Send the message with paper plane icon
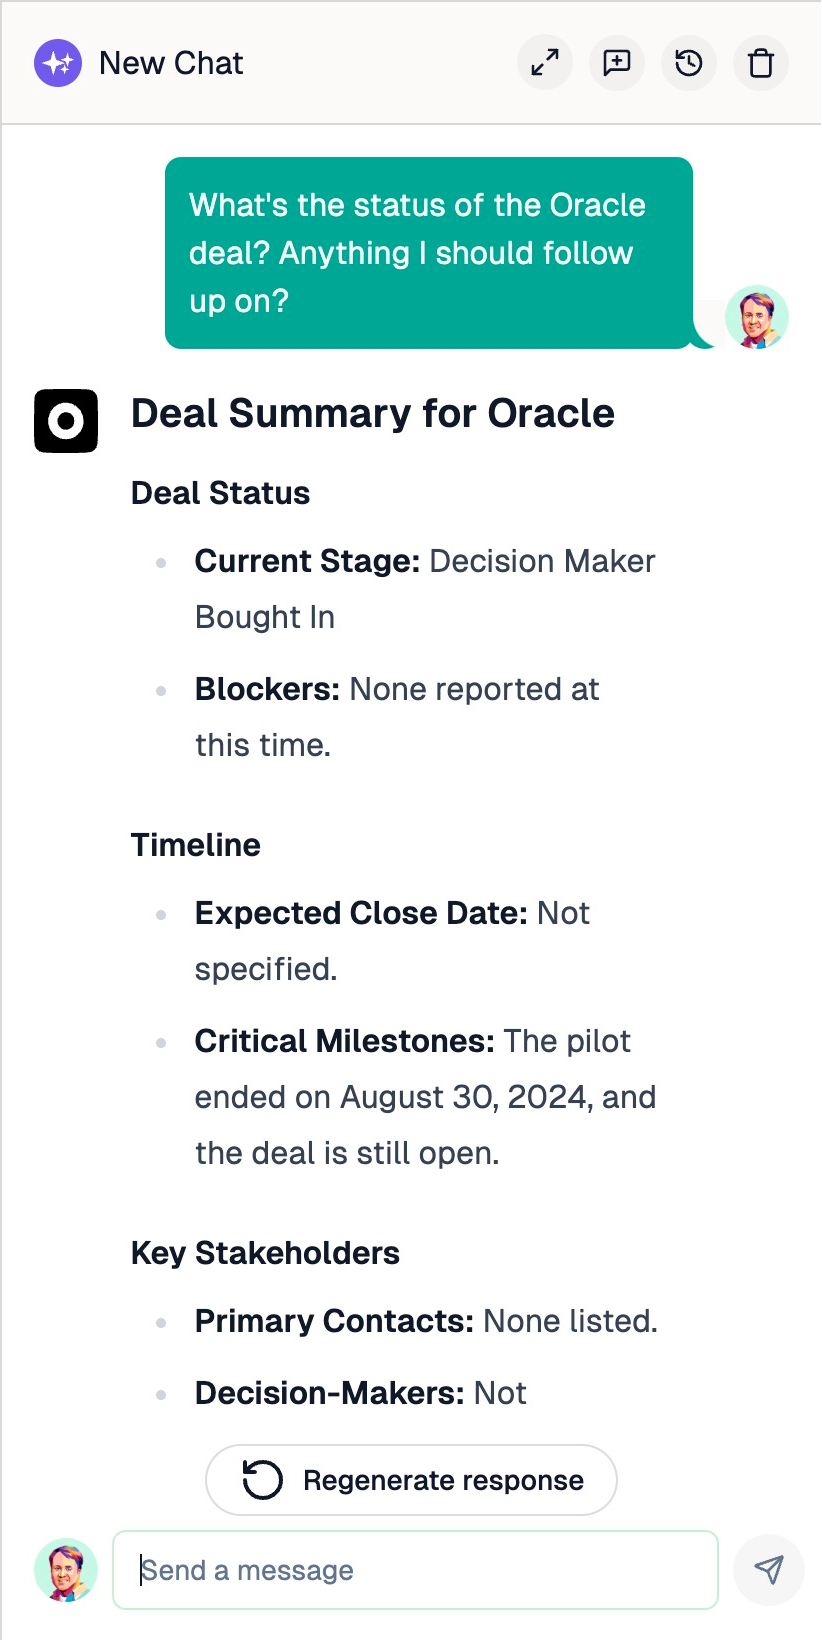The width and height of the screenshot is (822, 1640). coord(768,1570)
